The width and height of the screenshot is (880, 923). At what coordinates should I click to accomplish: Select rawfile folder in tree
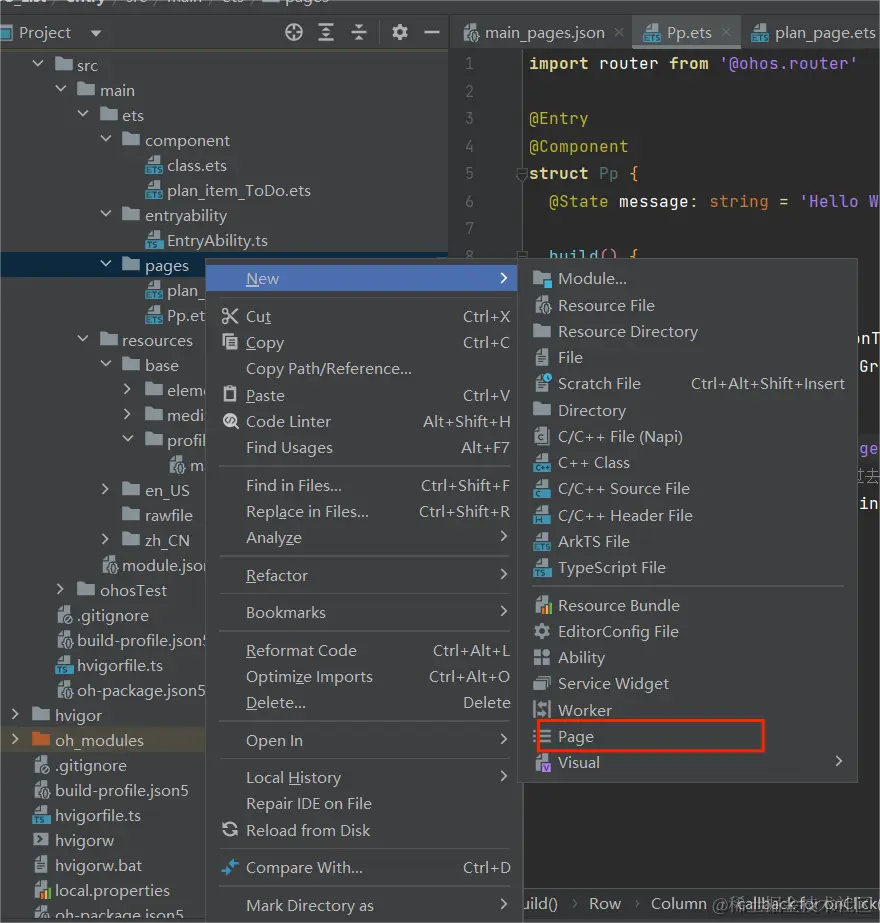click(168, 515)
